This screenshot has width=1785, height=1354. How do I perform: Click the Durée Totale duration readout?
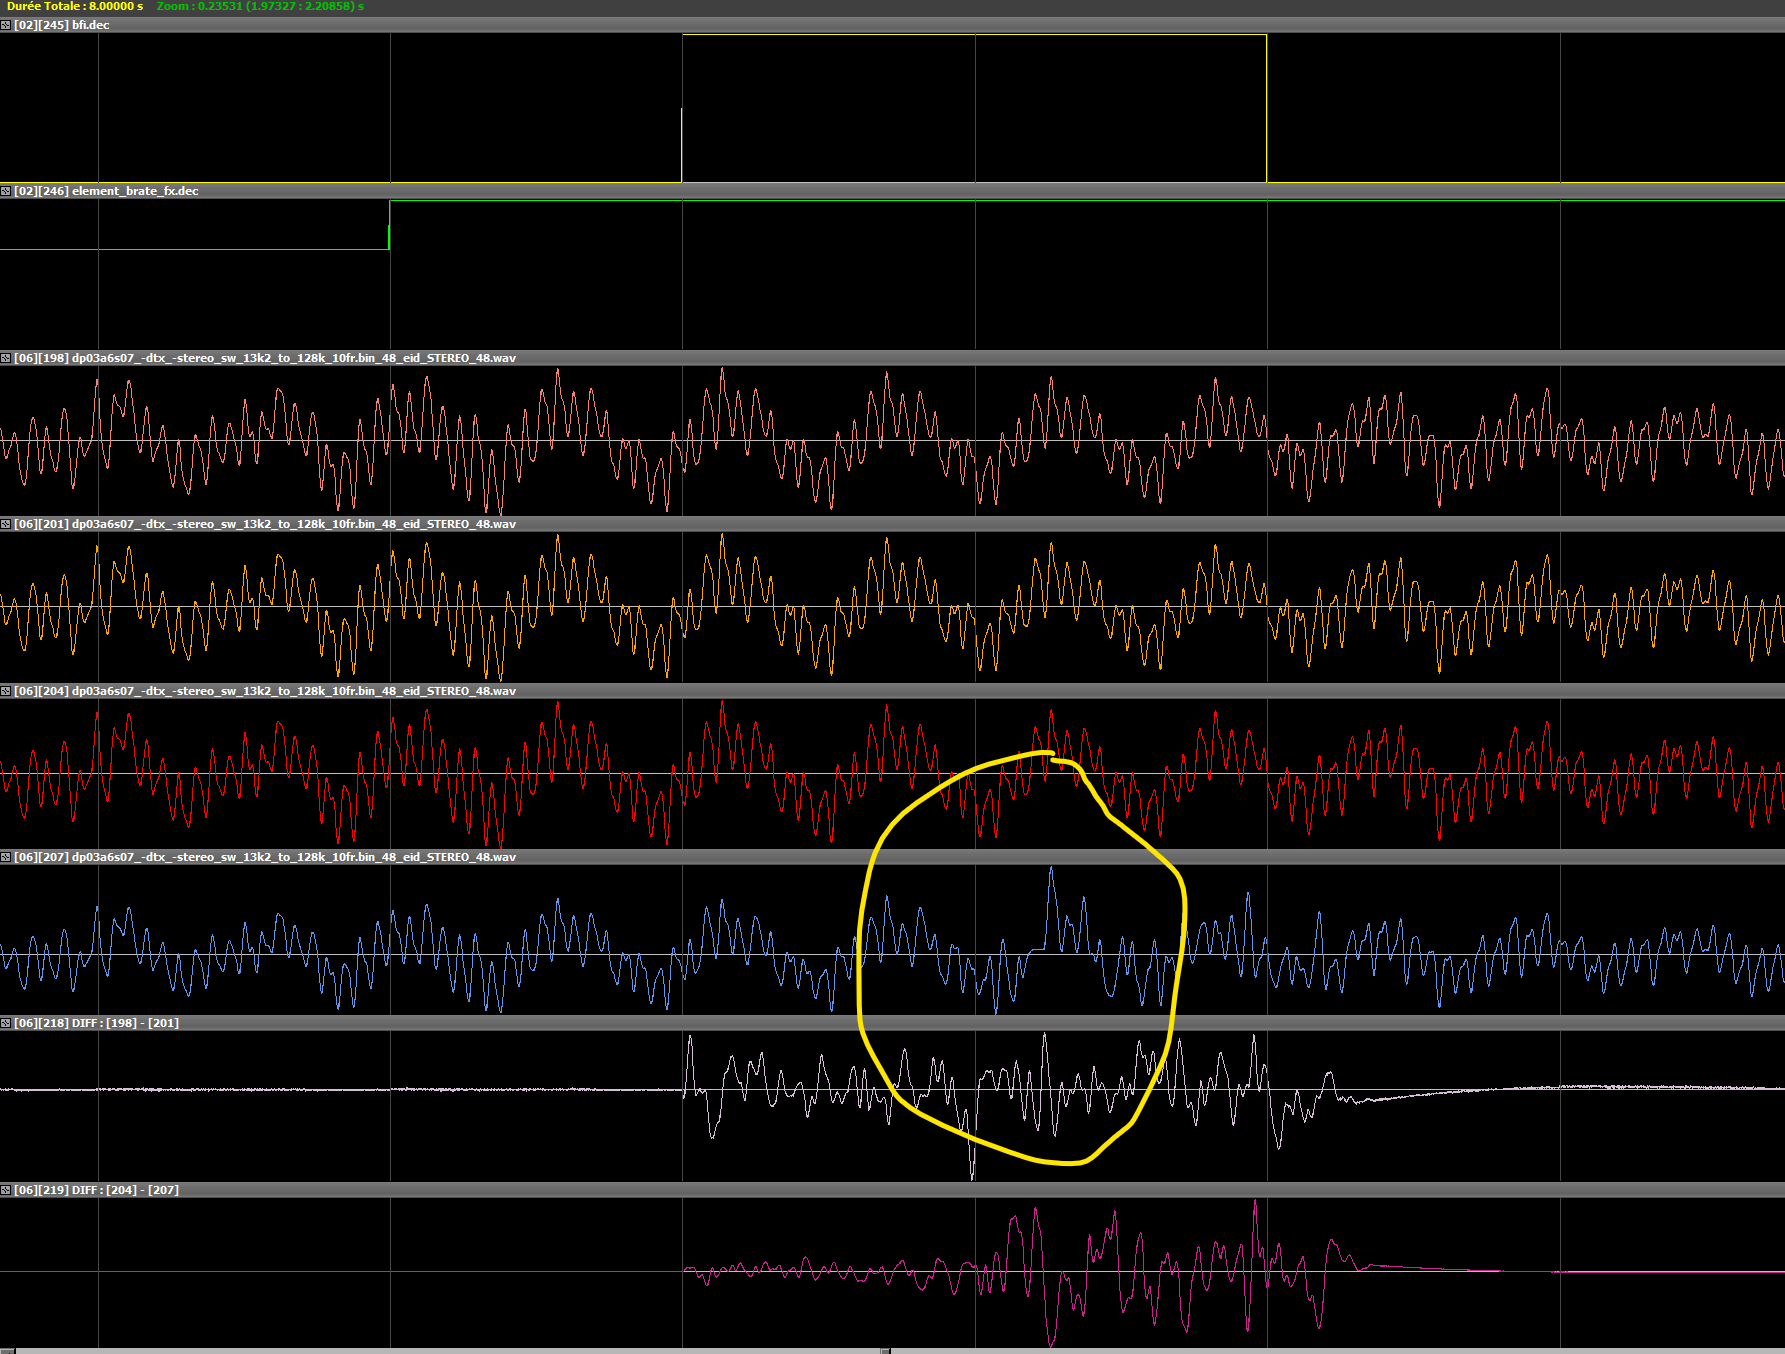(75, 6)
